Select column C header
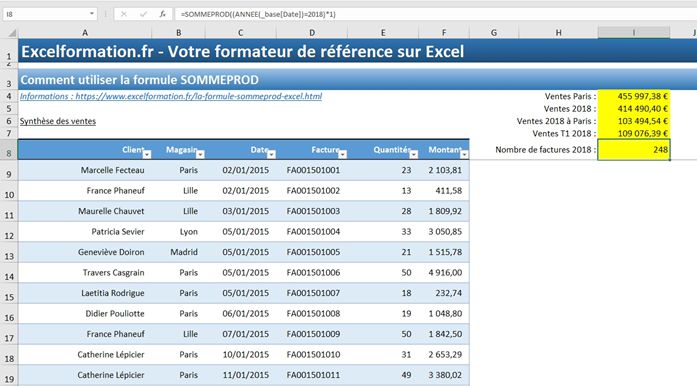The image size is (697, 386). click(x=240, y=32)
